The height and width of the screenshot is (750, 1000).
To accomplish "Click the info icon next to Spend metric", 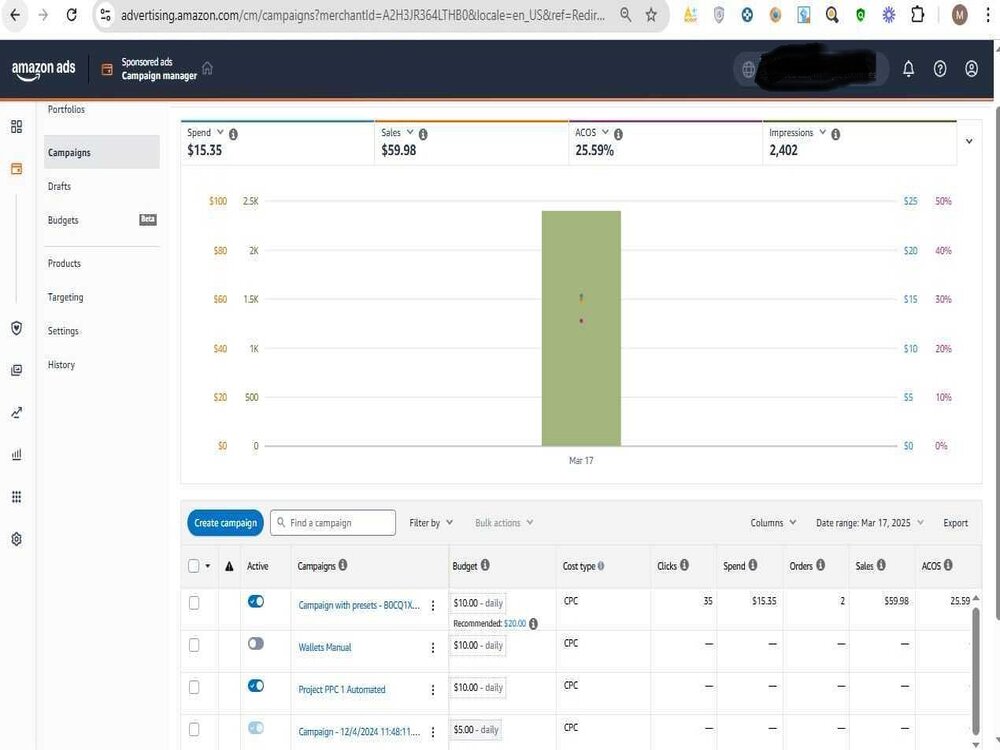I will (233, 134).
